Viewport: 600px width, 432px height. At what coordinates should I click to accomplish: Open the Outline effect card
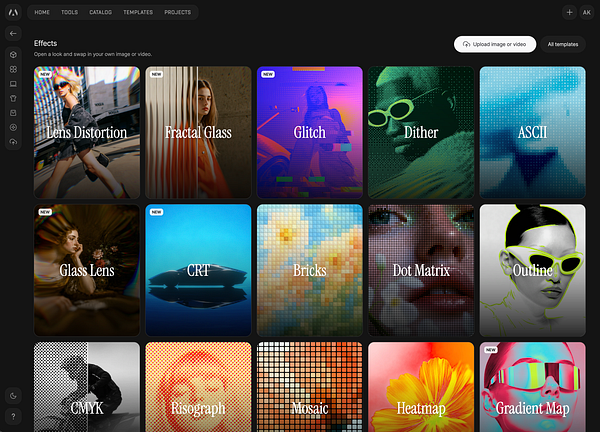532,270
